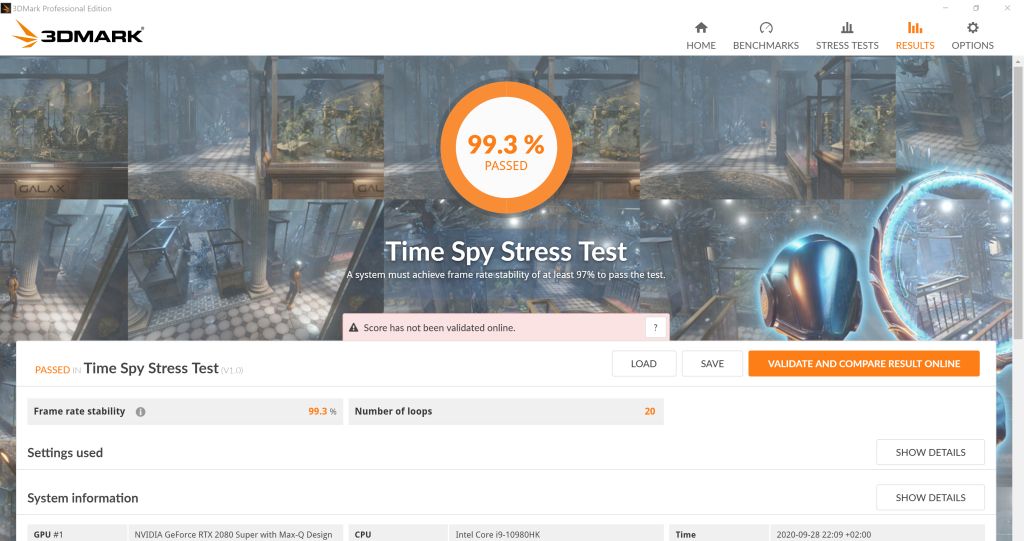
Task: Click the LOAD button
Action: pyautogui.click(x=644, y=363)
